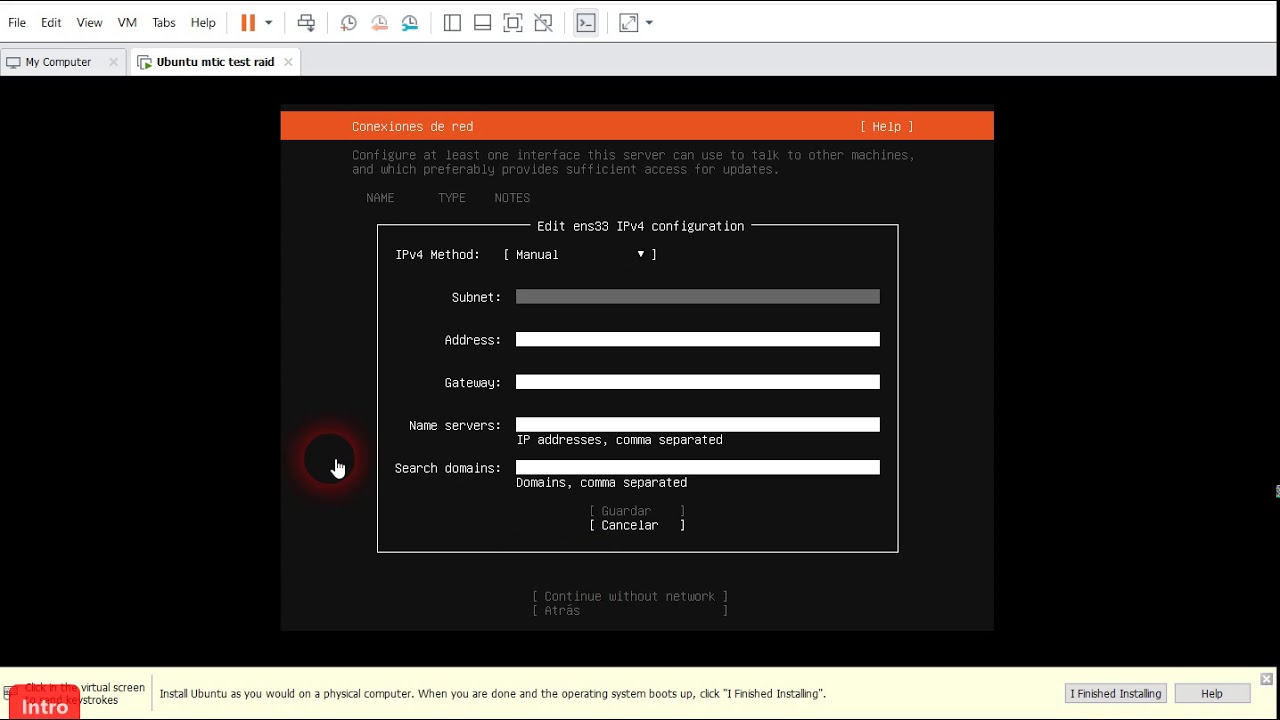Click the Search domains input field
1280x720 pixels.
tap(698, 468)
